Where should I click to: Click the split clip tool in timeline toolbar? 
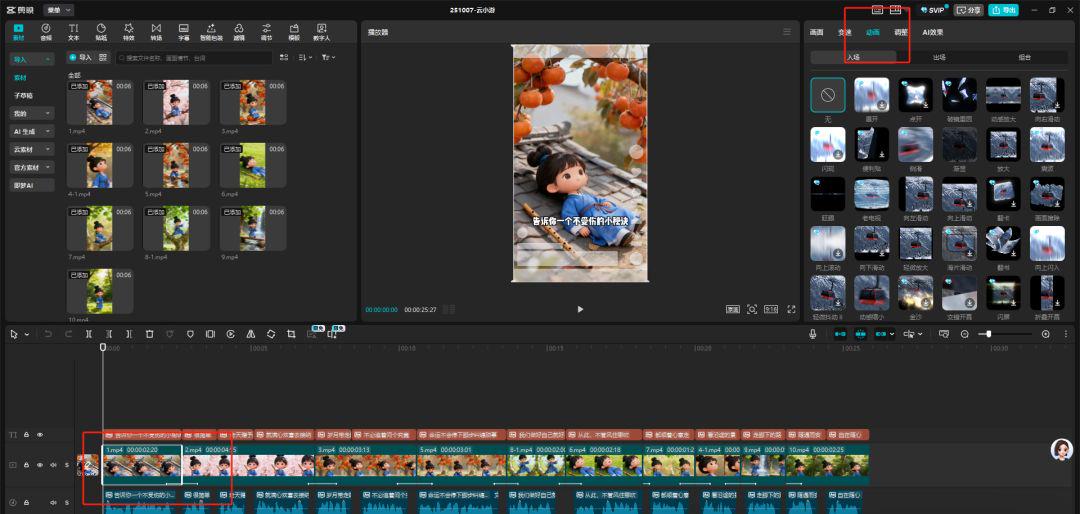coord(89,334)
